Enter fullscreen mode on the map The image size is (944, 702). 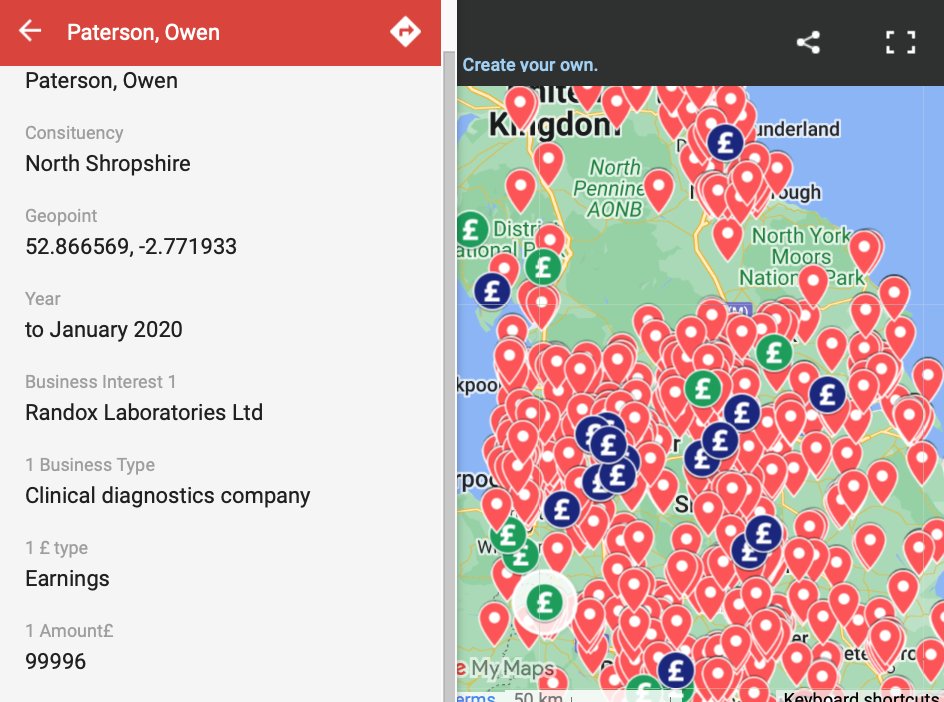point(899,42)
